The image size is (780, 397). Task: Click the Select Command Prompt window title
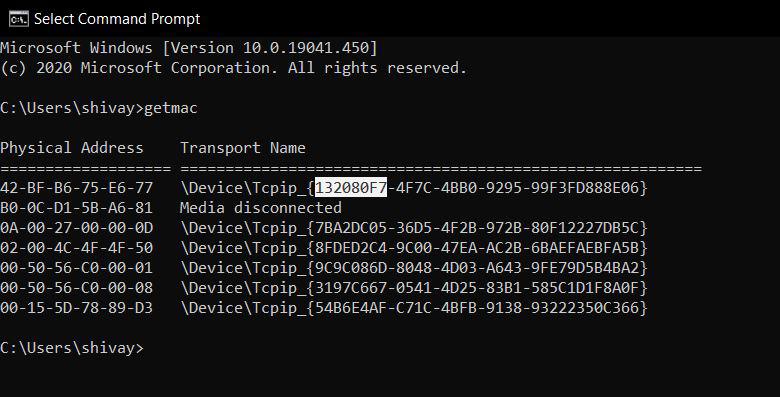pos(117,19)
